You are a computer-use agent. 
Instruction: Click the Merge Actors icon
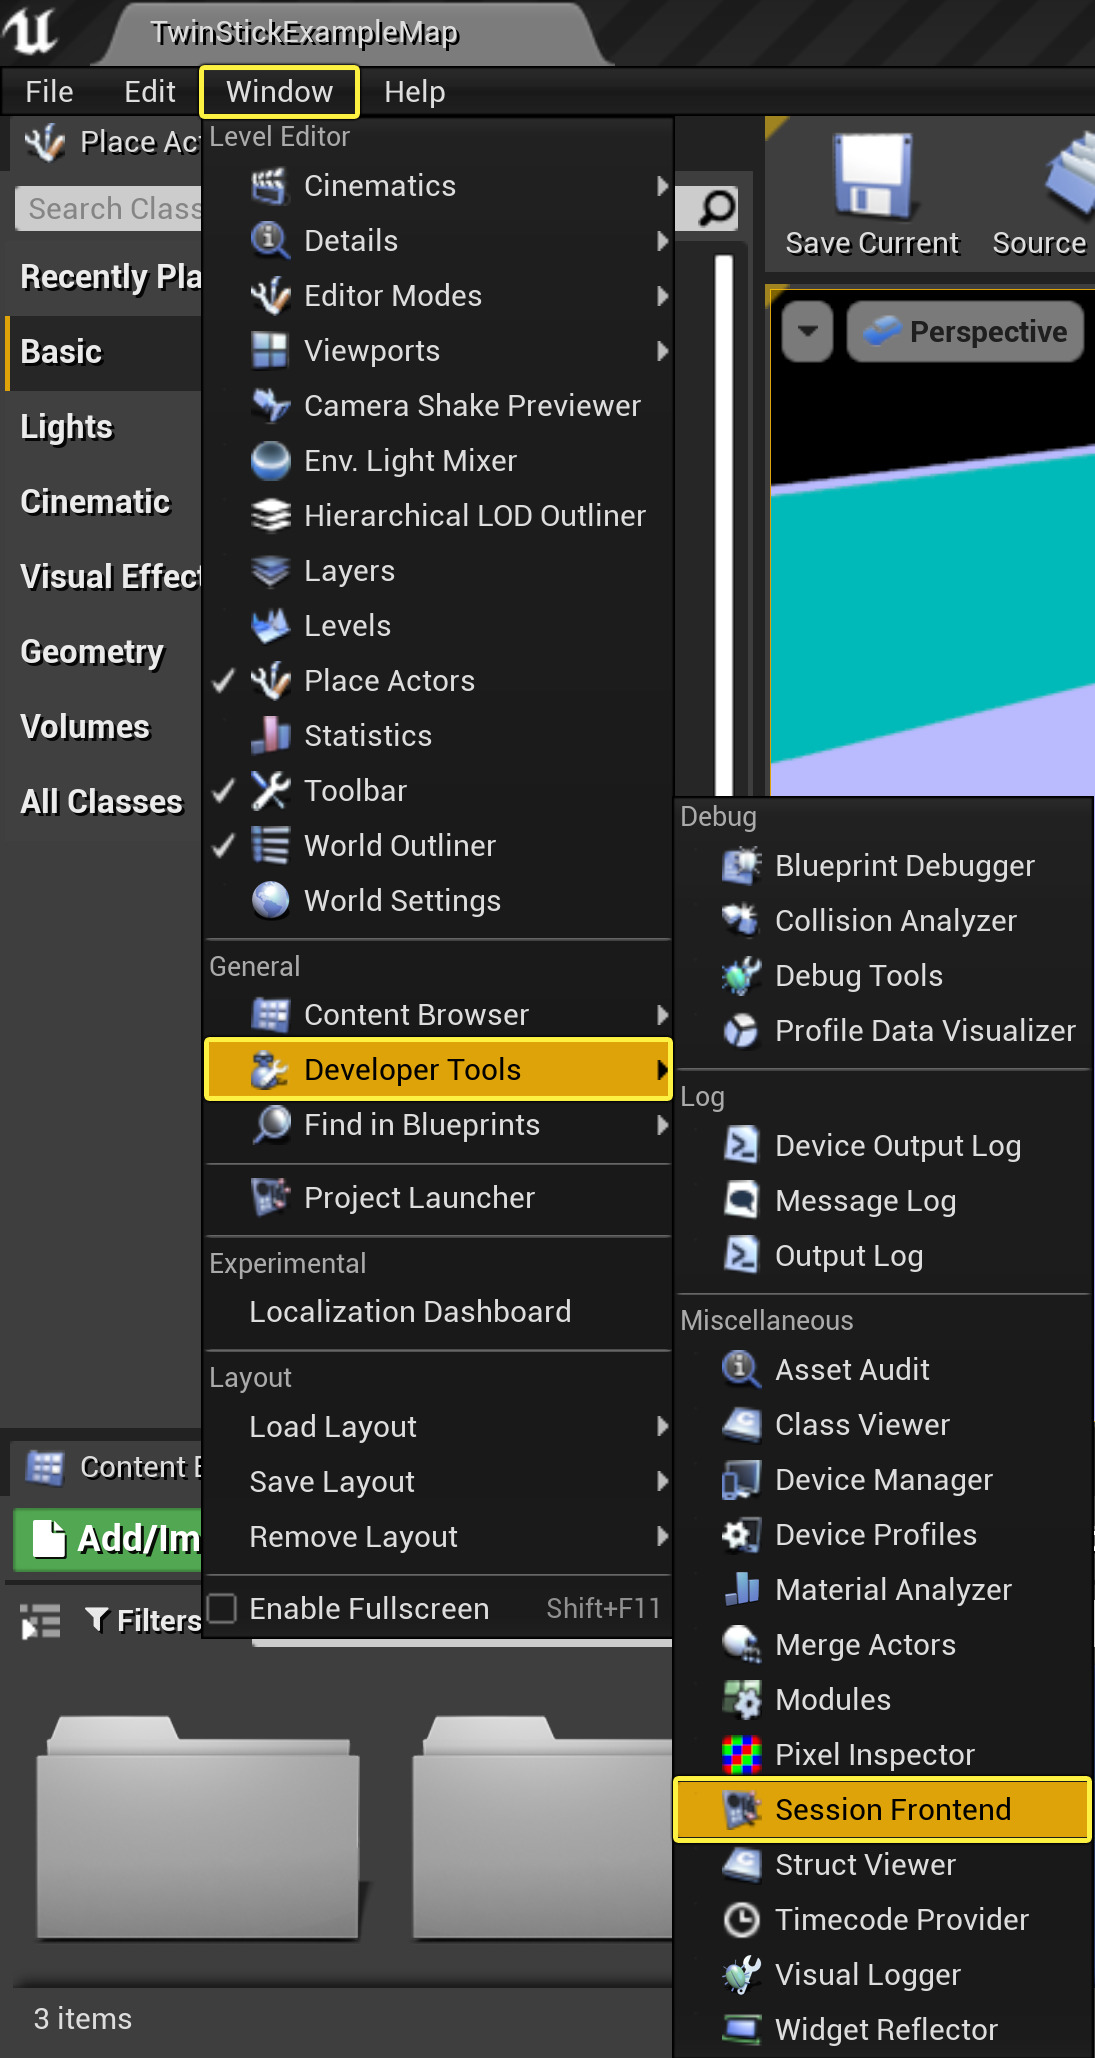741,1645
